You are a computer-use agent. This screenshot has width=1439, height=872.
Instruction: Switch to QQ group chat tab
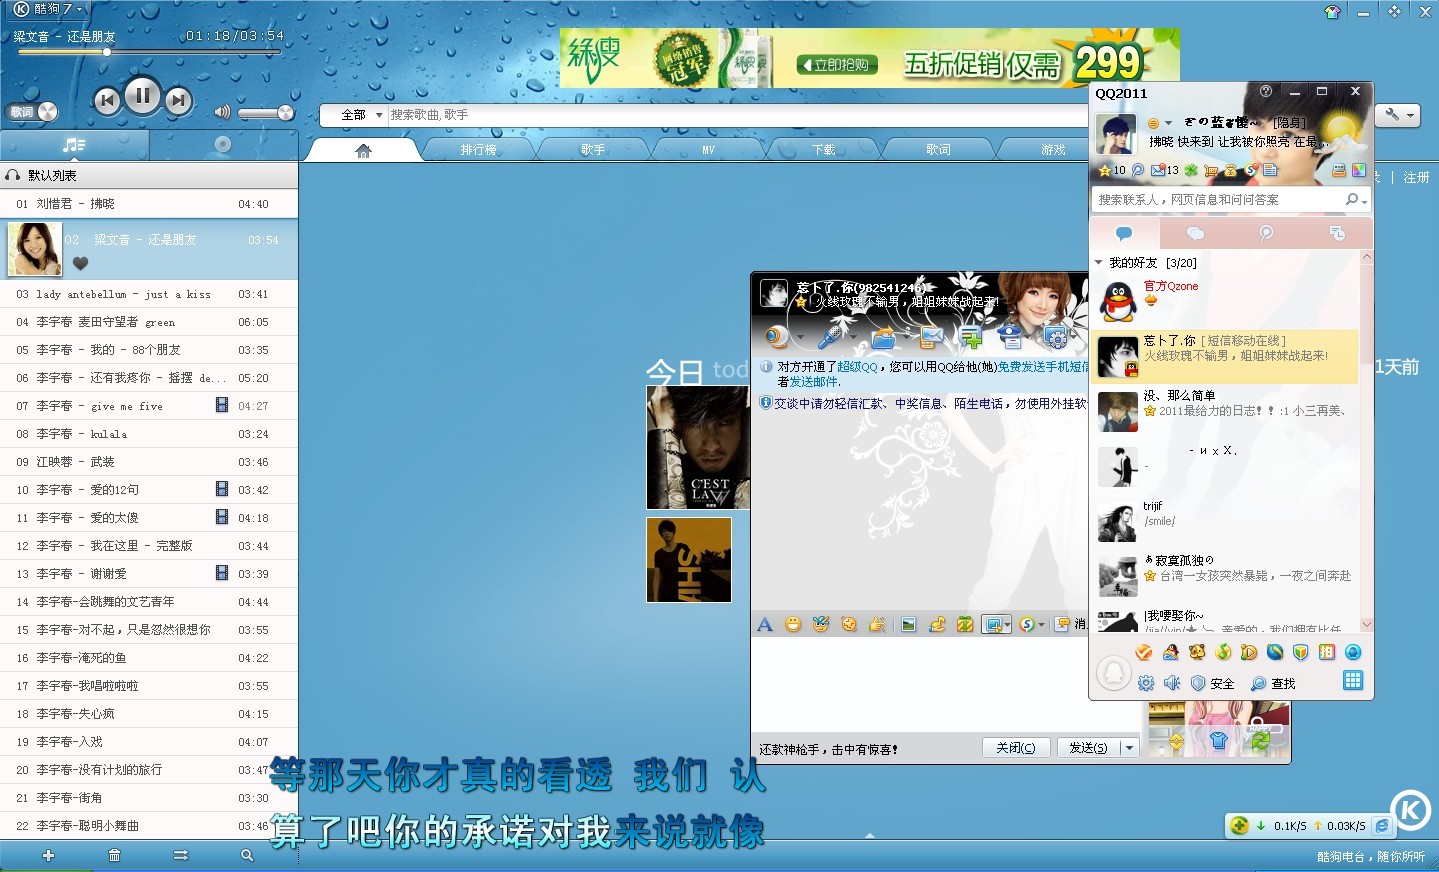pos(1195,233)
